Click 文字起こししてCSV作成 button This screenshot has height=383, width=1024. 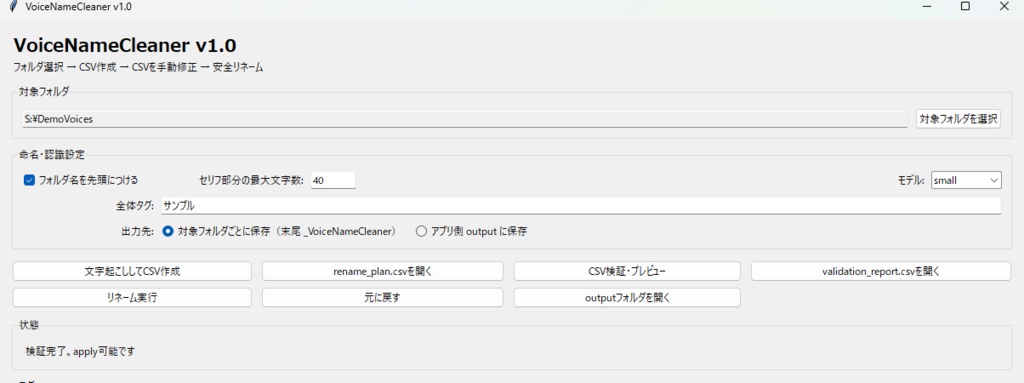(132, 271)
